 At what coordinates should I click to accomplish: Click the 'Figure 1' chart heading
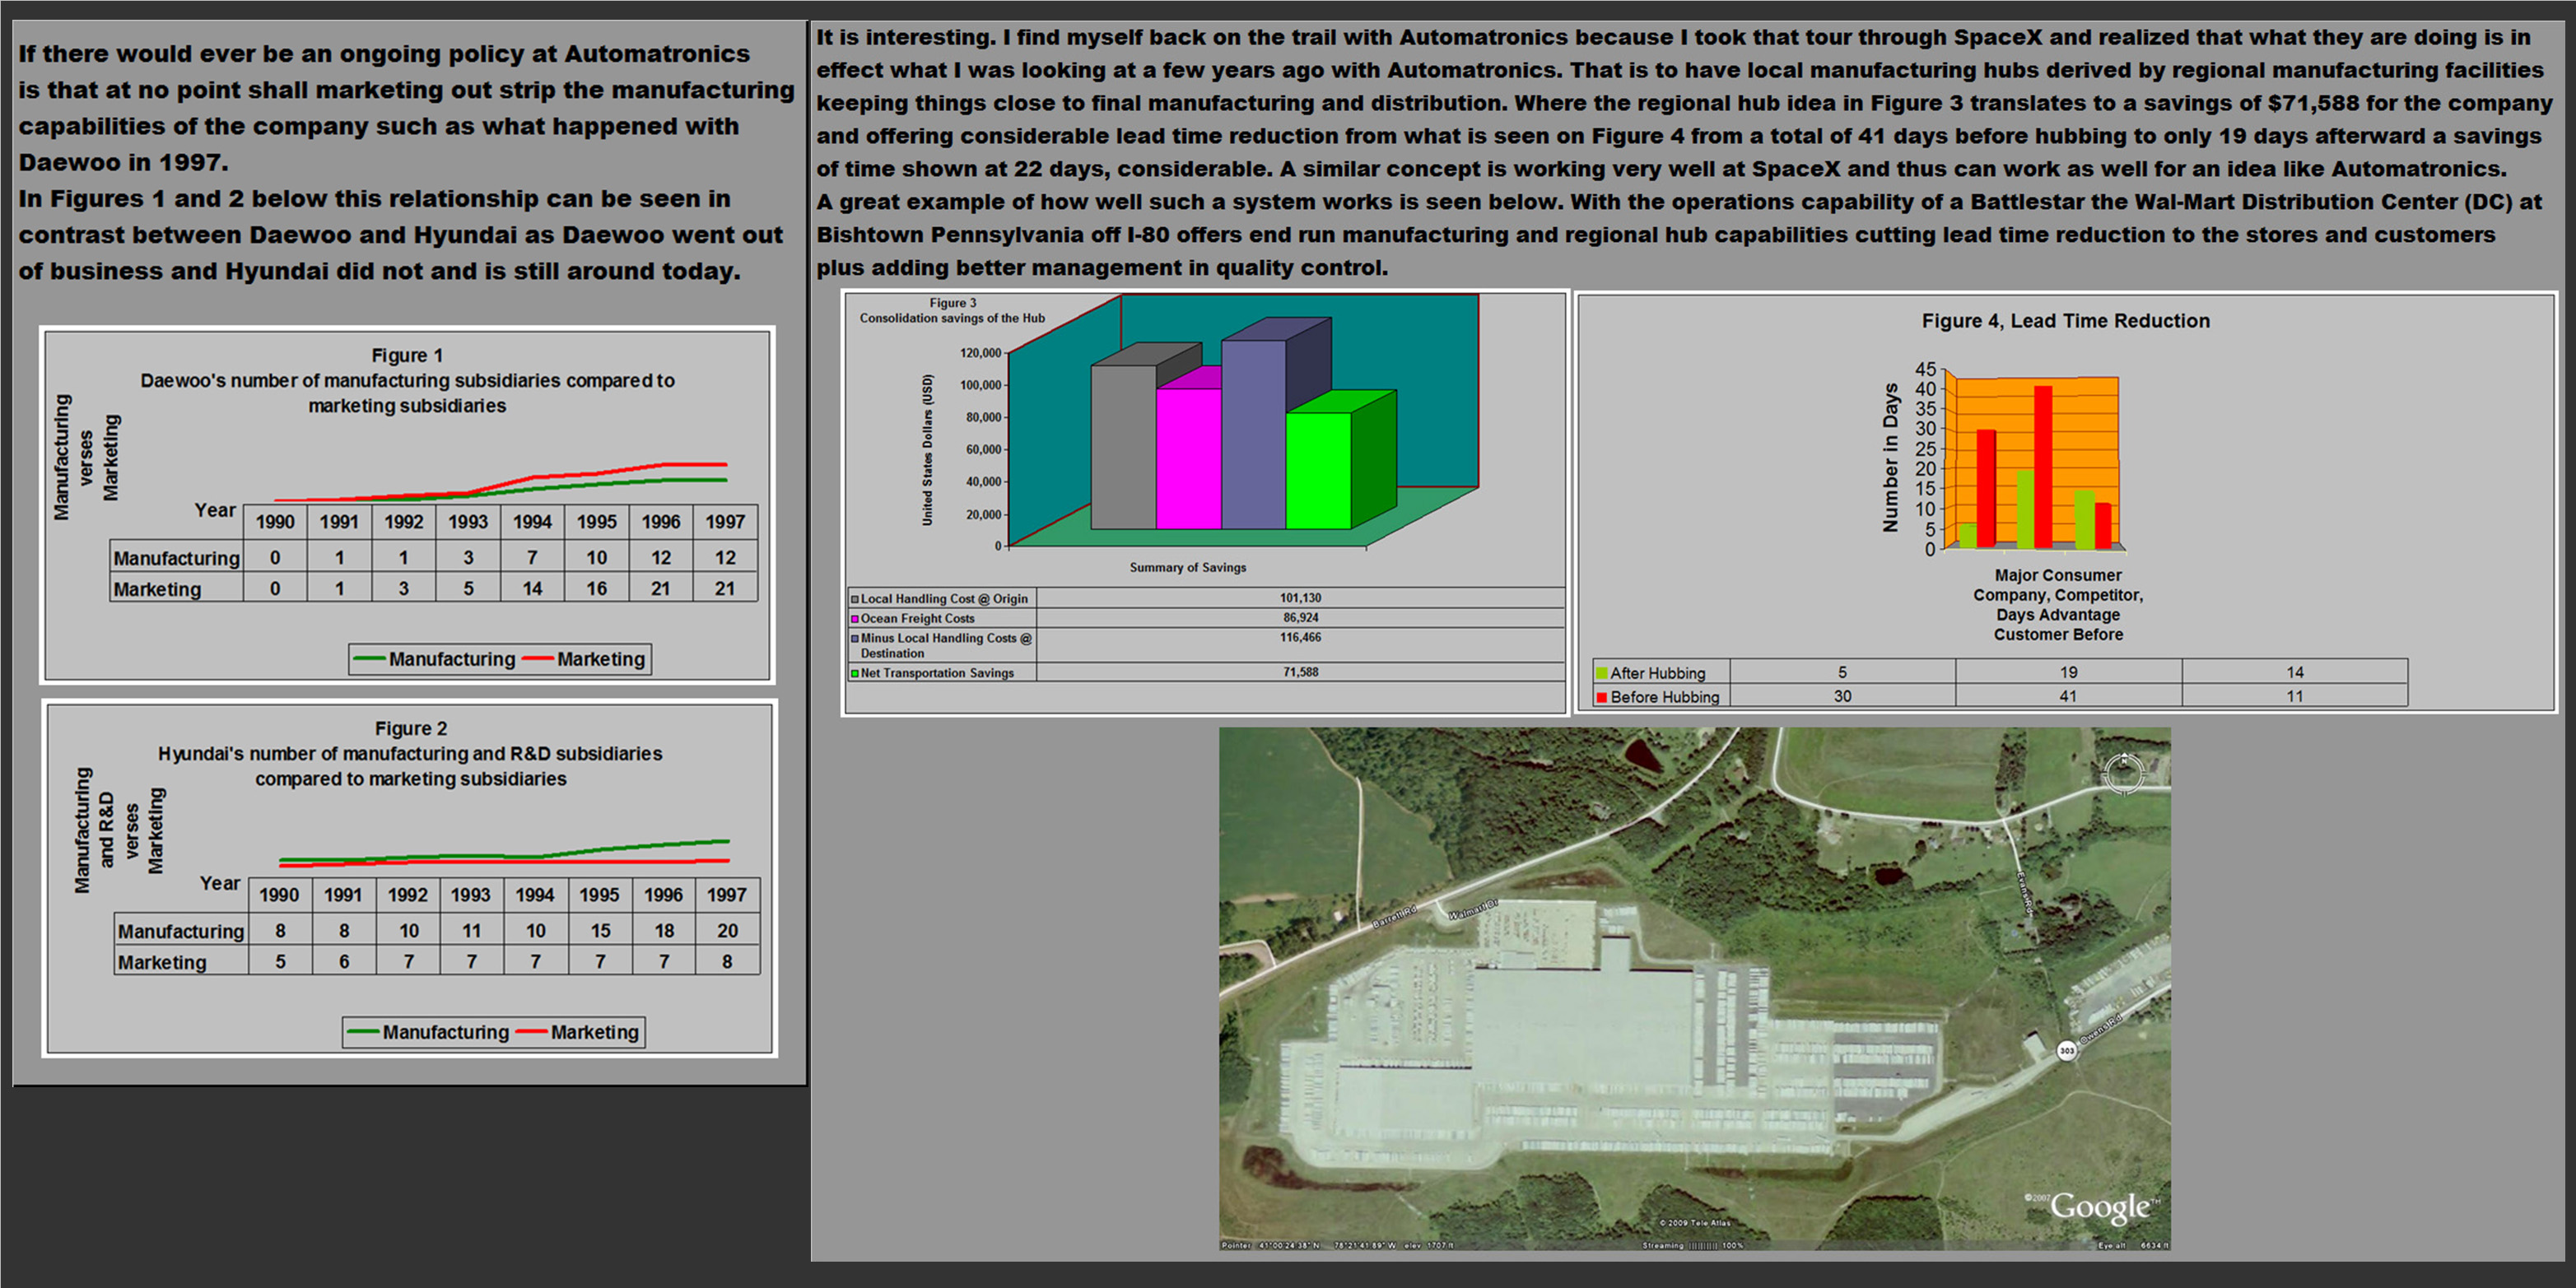click(407, 355)
